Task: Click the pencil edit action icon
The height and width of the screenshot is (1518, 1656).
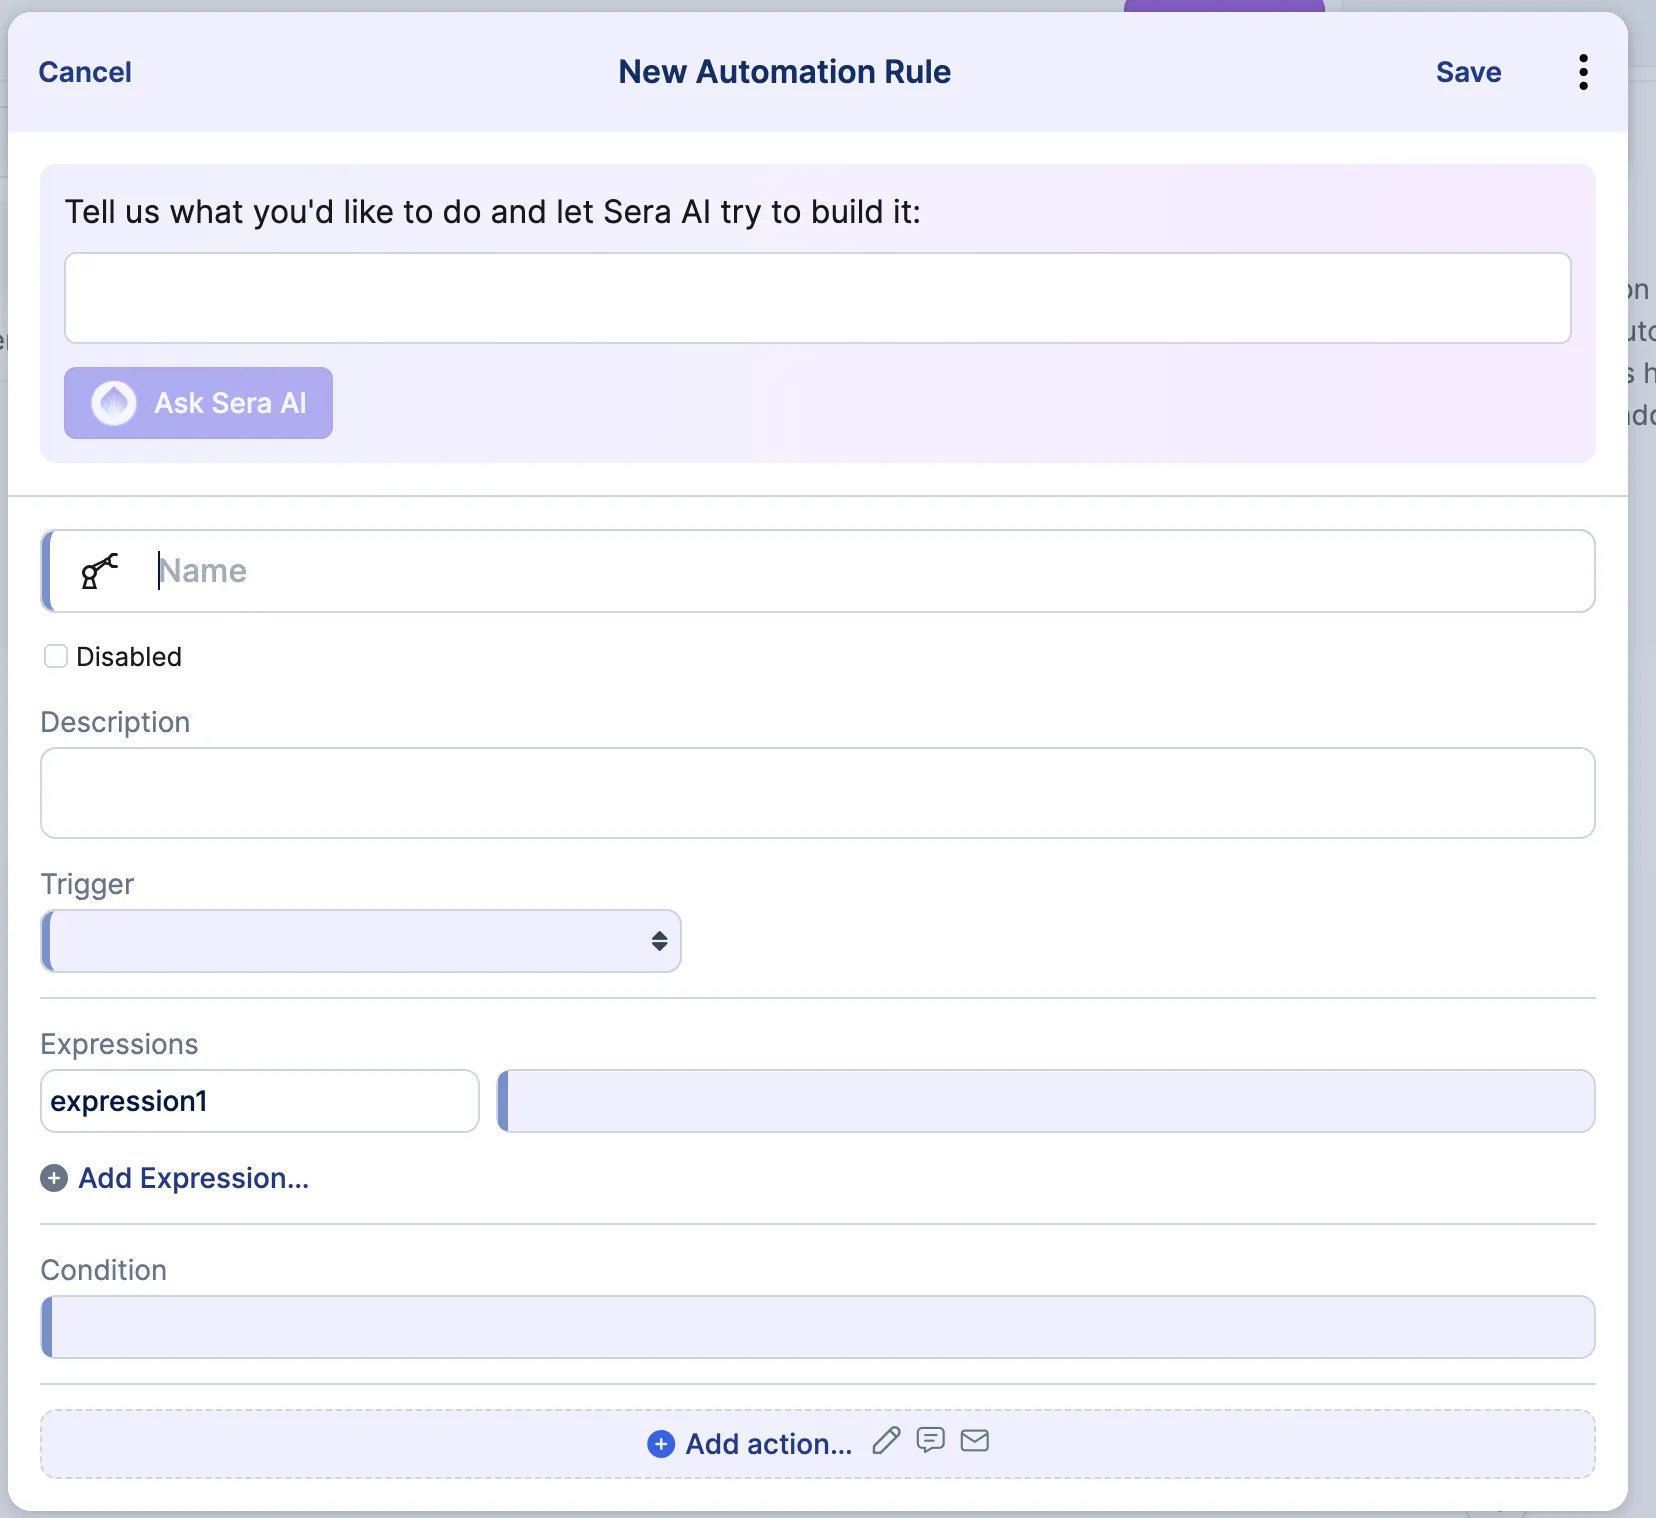Action: coord(886,1441)
